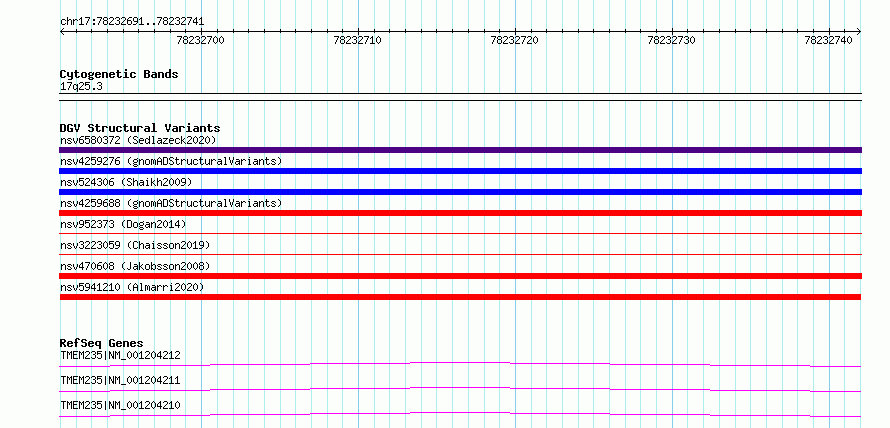Click the magenta NM_001204210 gene line
This screenshot has height=428, width=890.
coord(460,414)
